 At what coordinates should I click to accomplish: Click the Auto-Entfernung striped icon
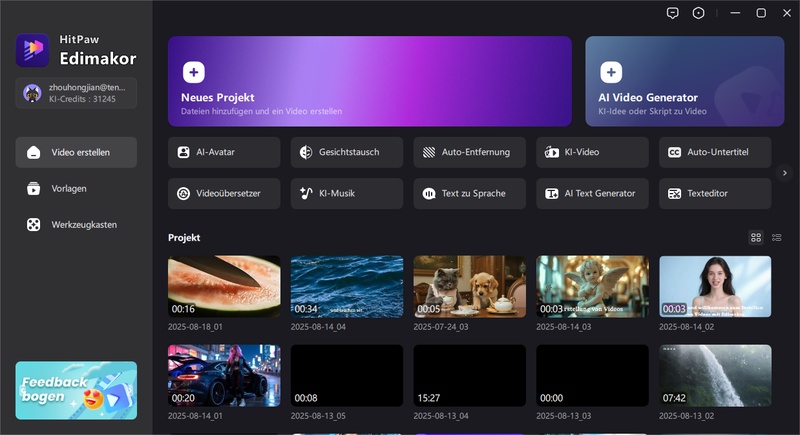point(429,152)
